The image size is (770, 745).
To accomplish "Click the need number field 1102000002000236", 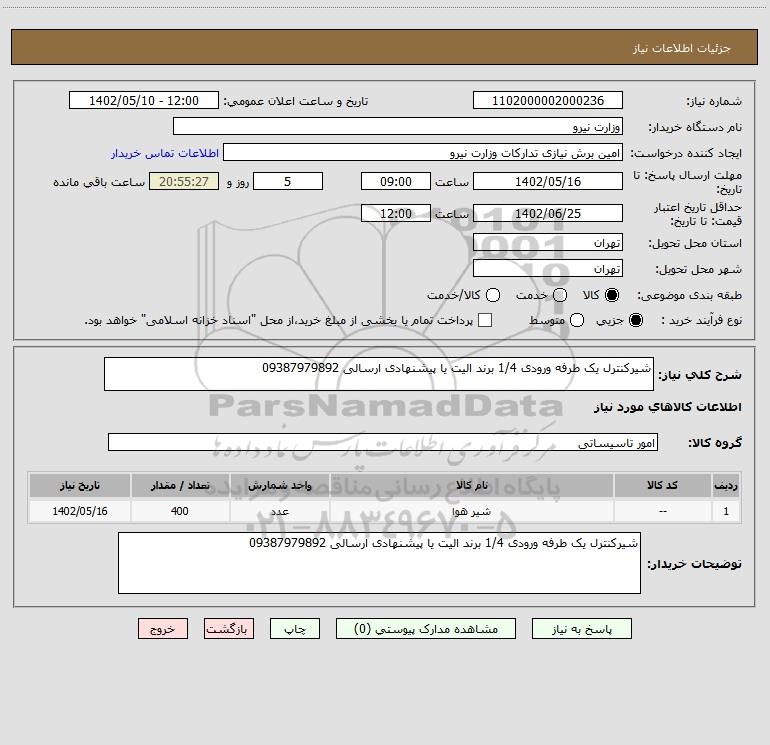I will coord(548,100).
